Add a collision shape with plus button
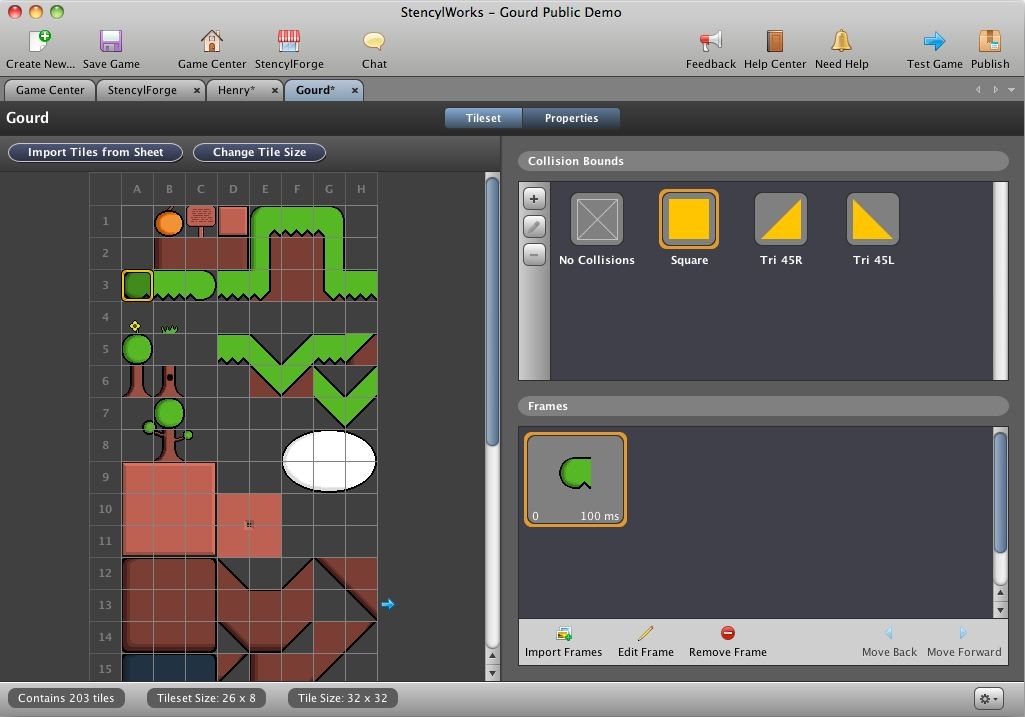This screenshot has height=717, width=1025. [534, 199]
